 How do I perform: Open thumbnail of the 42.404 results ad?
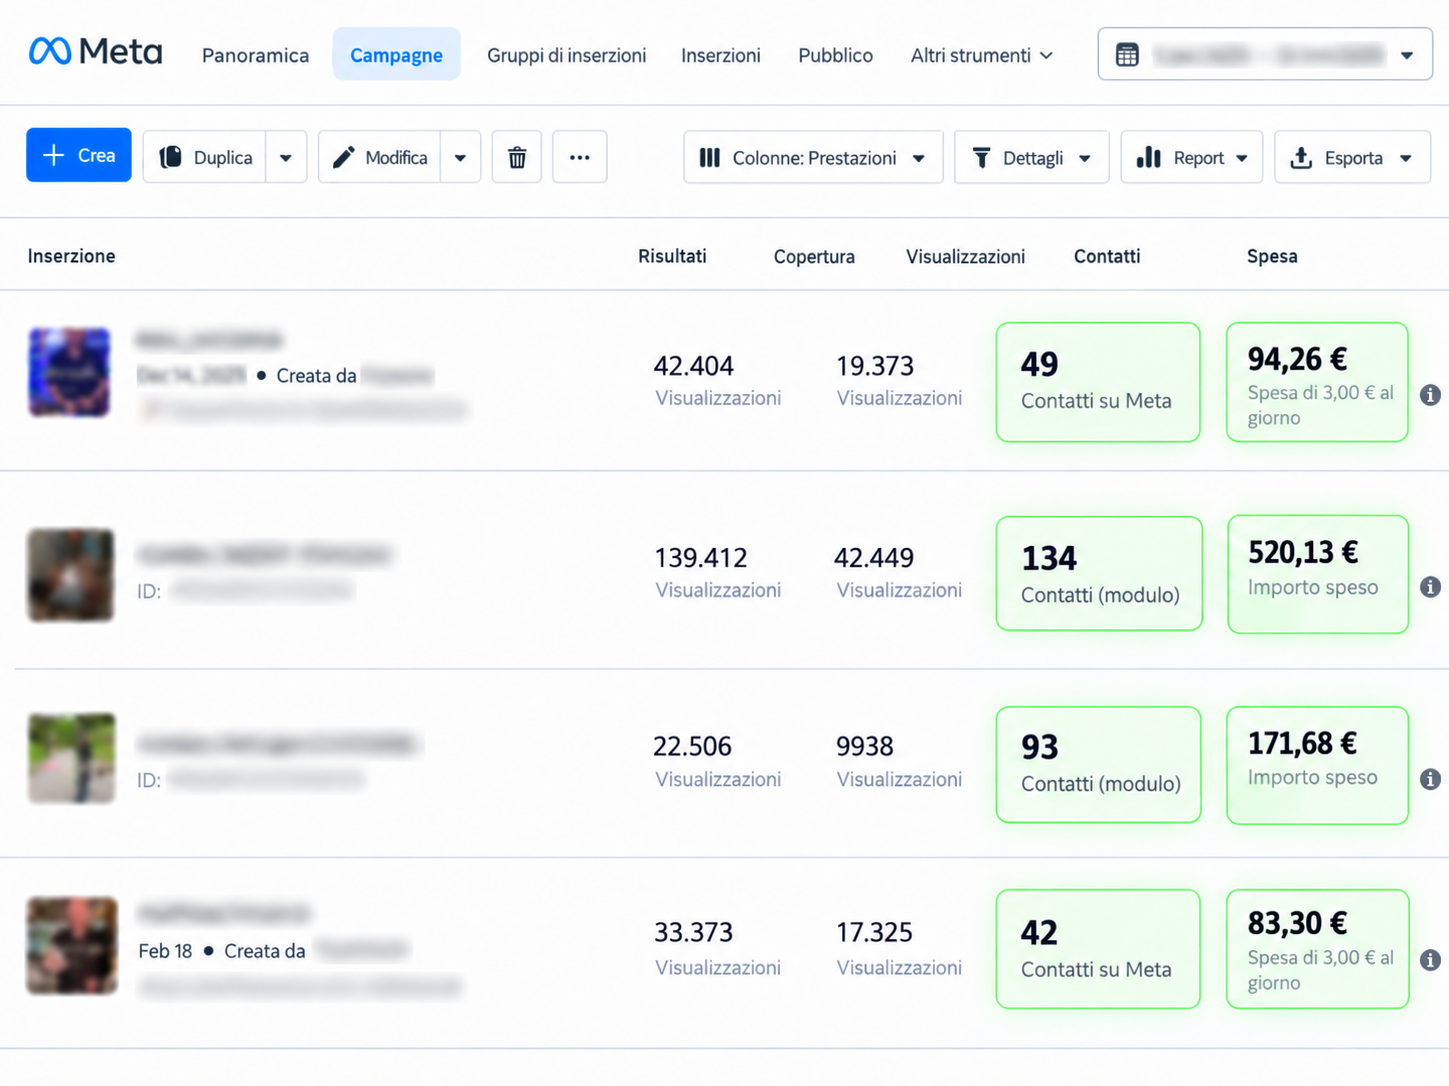tap(69, 372)
